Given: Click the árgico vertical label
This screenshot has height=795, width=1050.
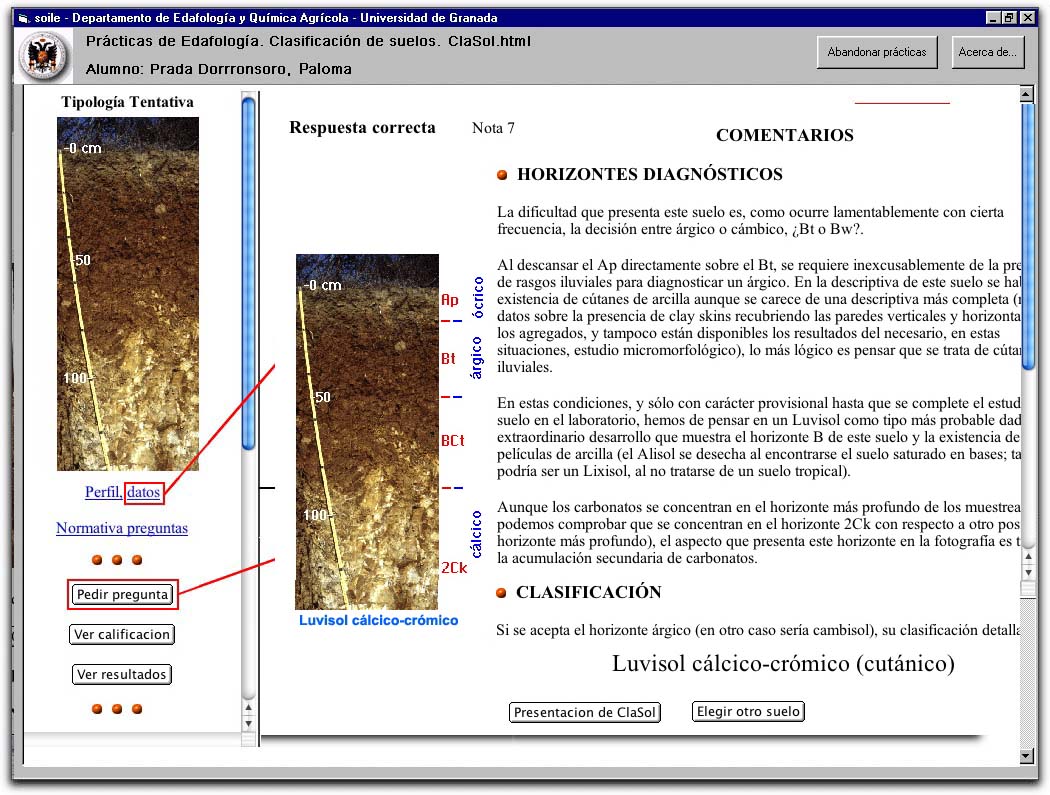Looking at the screenshot, I should pos(477,358).
